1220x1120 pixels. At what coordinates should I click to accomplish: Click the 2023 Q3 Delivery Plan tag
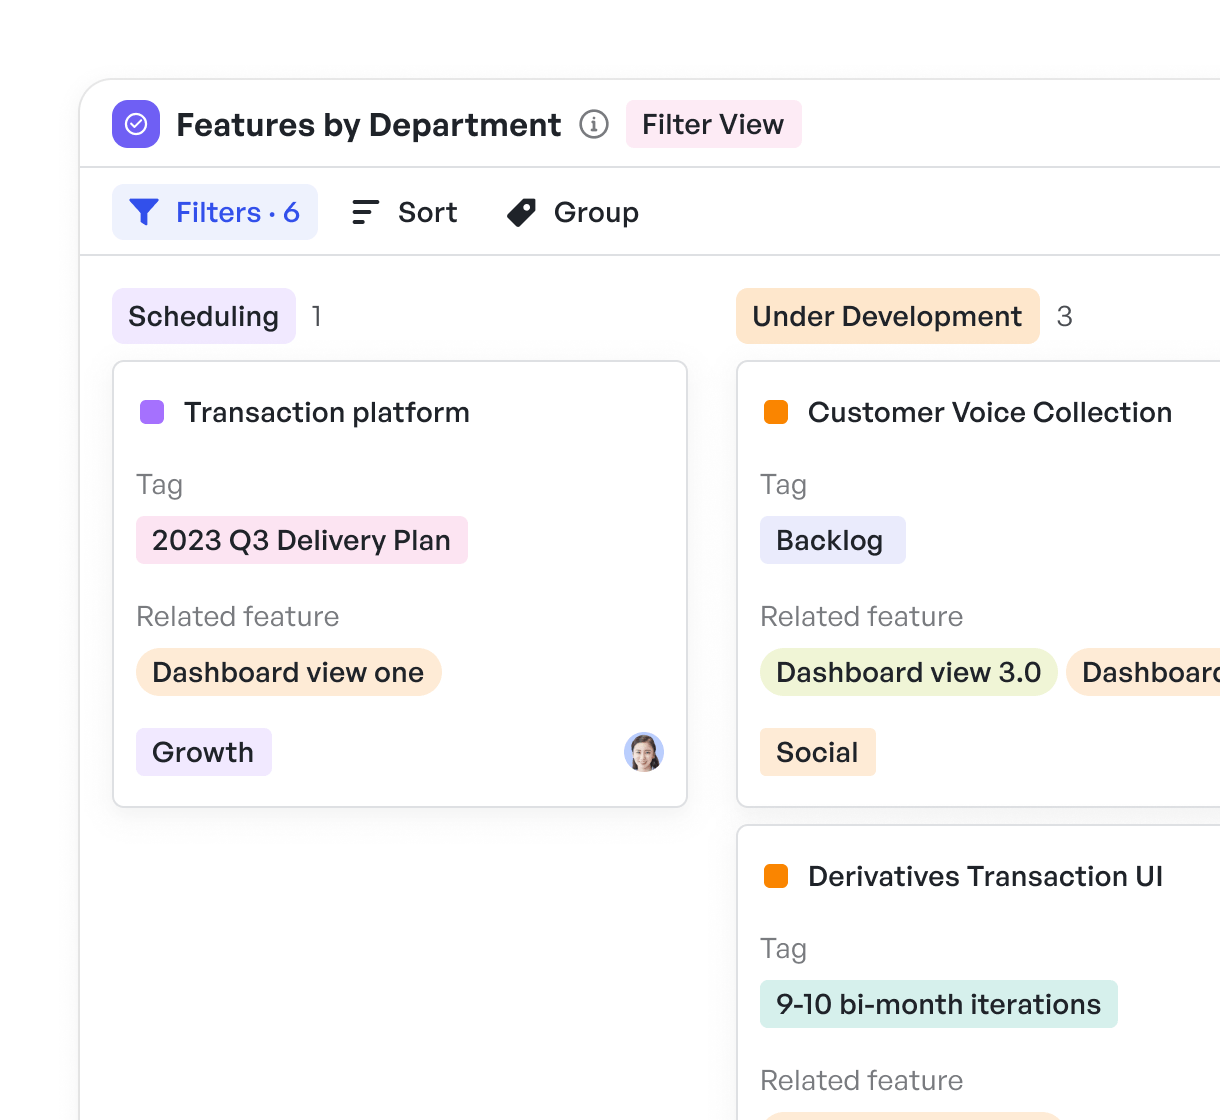click(302, 540)
